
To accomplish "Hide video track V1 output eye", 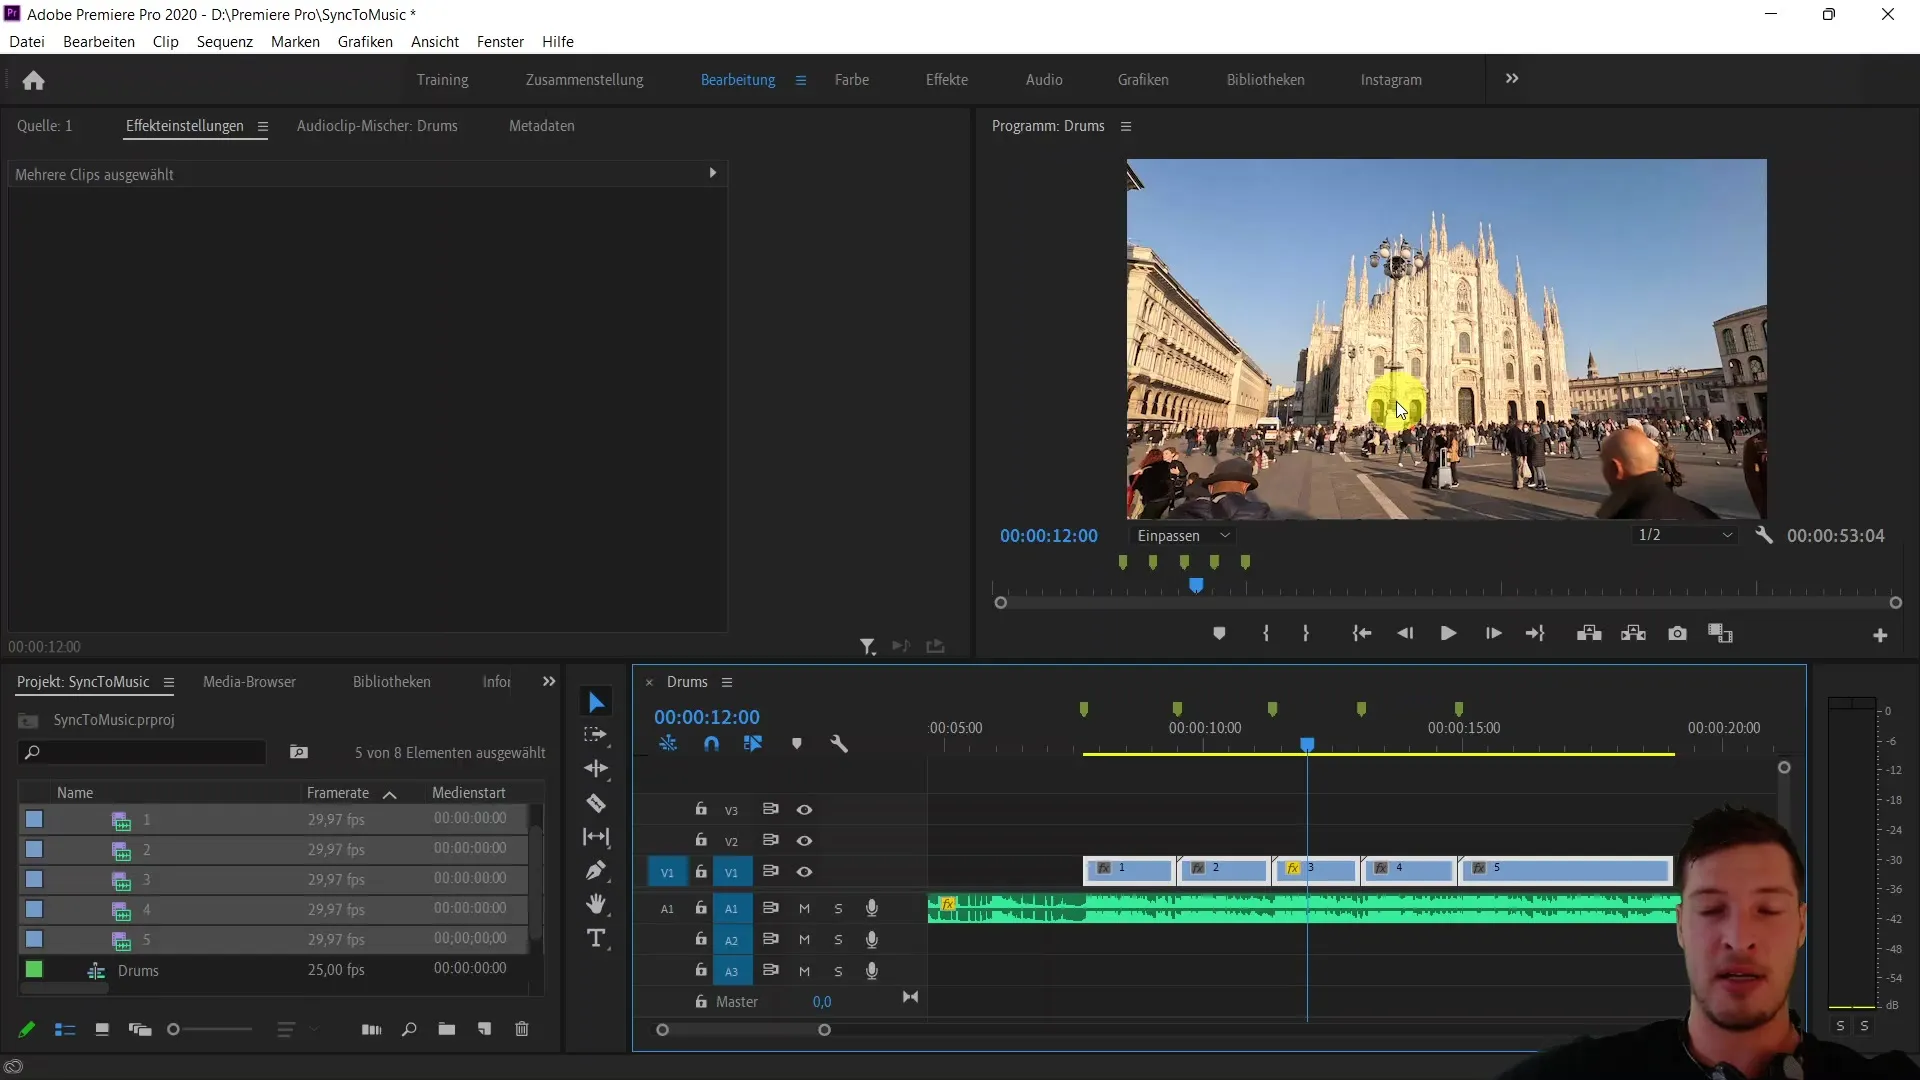I will coord(804,872).
